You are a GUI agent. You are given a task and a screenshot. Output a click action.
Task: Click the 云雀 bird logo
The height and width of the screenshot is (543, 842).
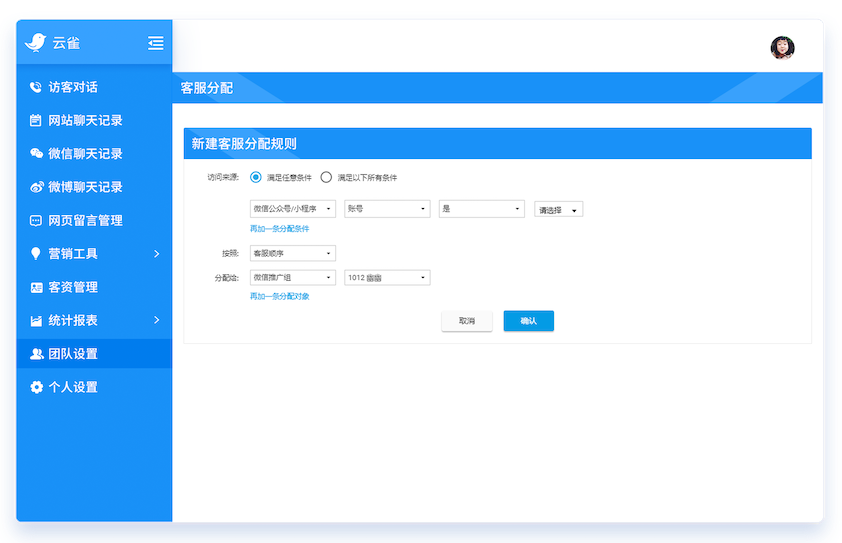(x=35, y=42)
